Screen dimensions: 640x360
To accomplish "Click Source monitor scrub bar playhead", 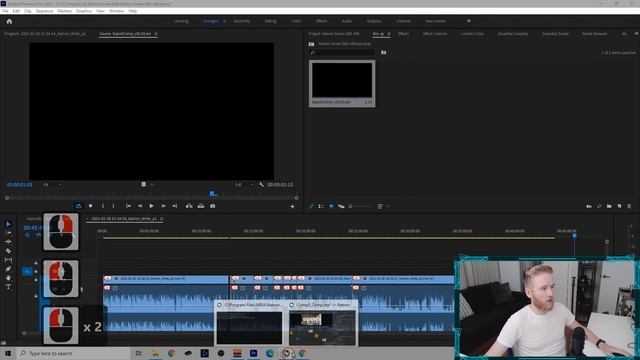I will coord(213,194).
